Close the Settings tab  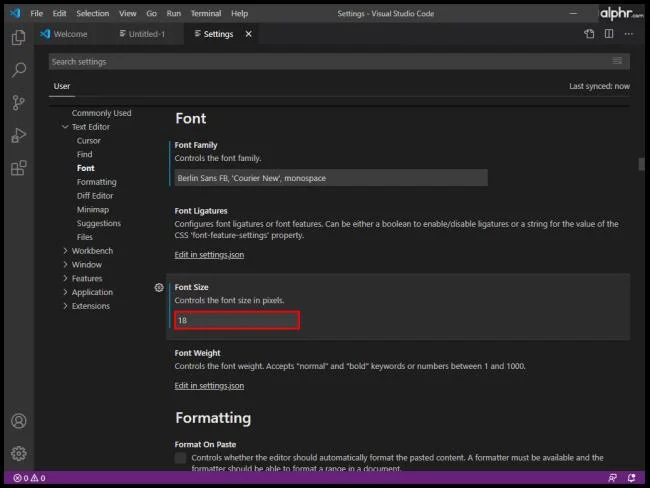tap(248, 34)
